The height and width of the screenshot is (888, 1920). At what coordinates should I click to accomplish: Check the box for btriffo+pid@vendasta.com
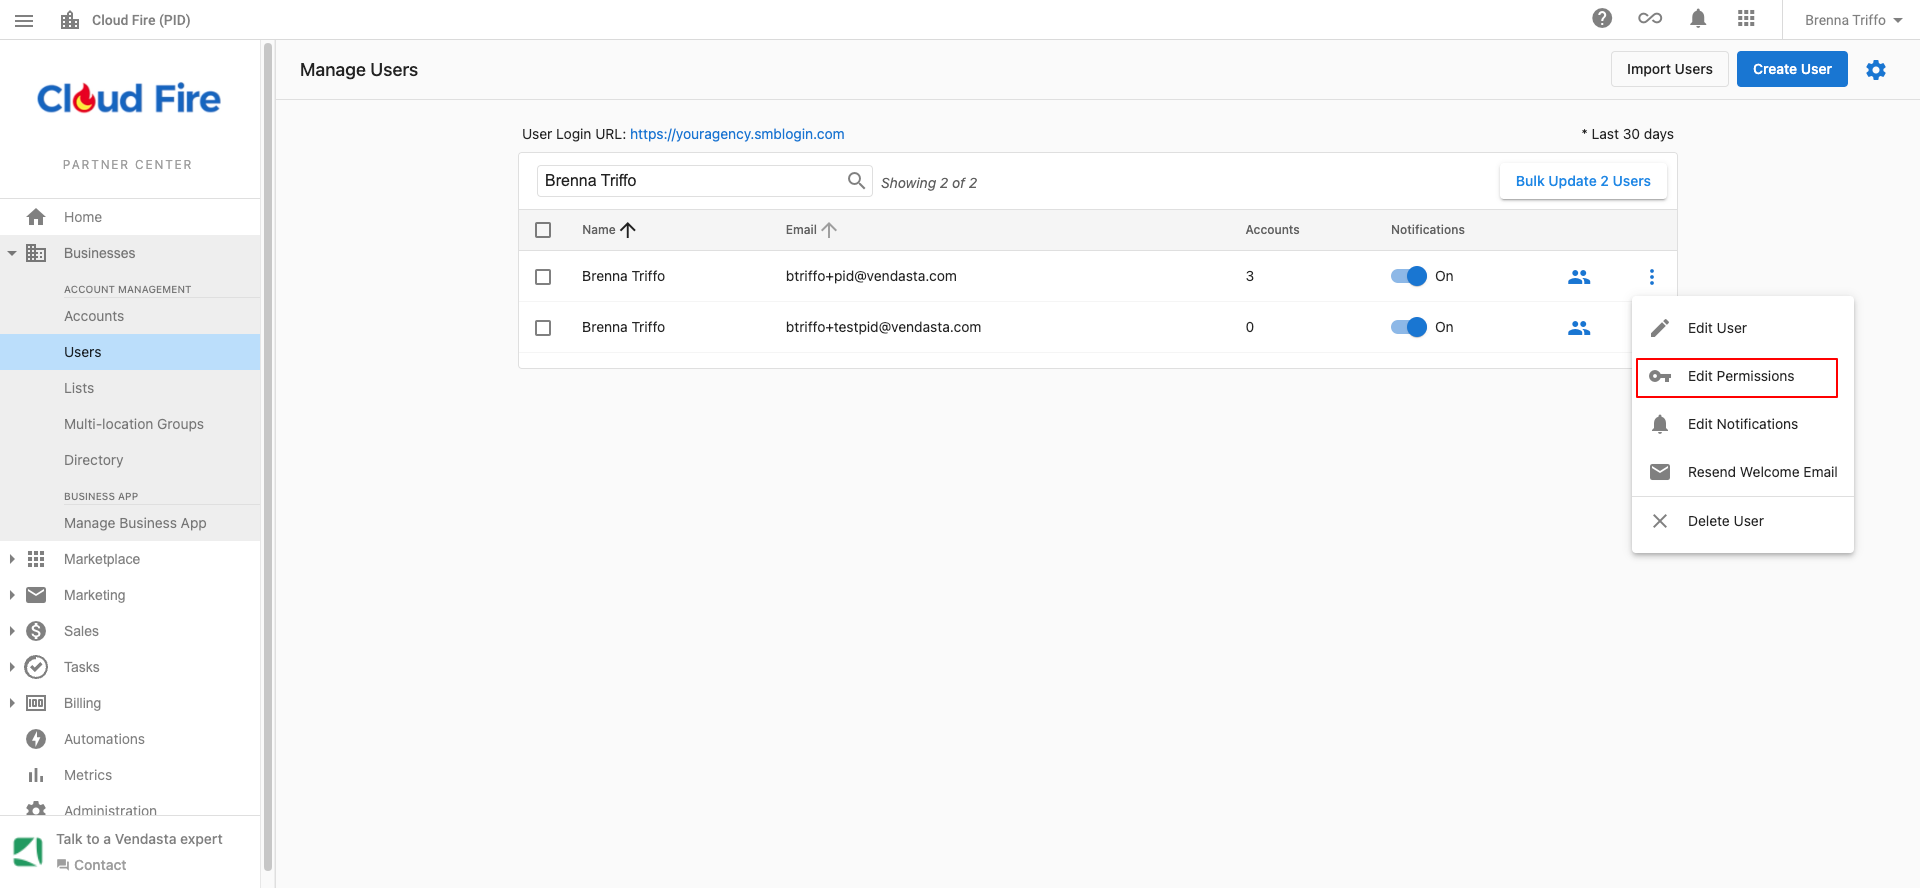point(543,277)
